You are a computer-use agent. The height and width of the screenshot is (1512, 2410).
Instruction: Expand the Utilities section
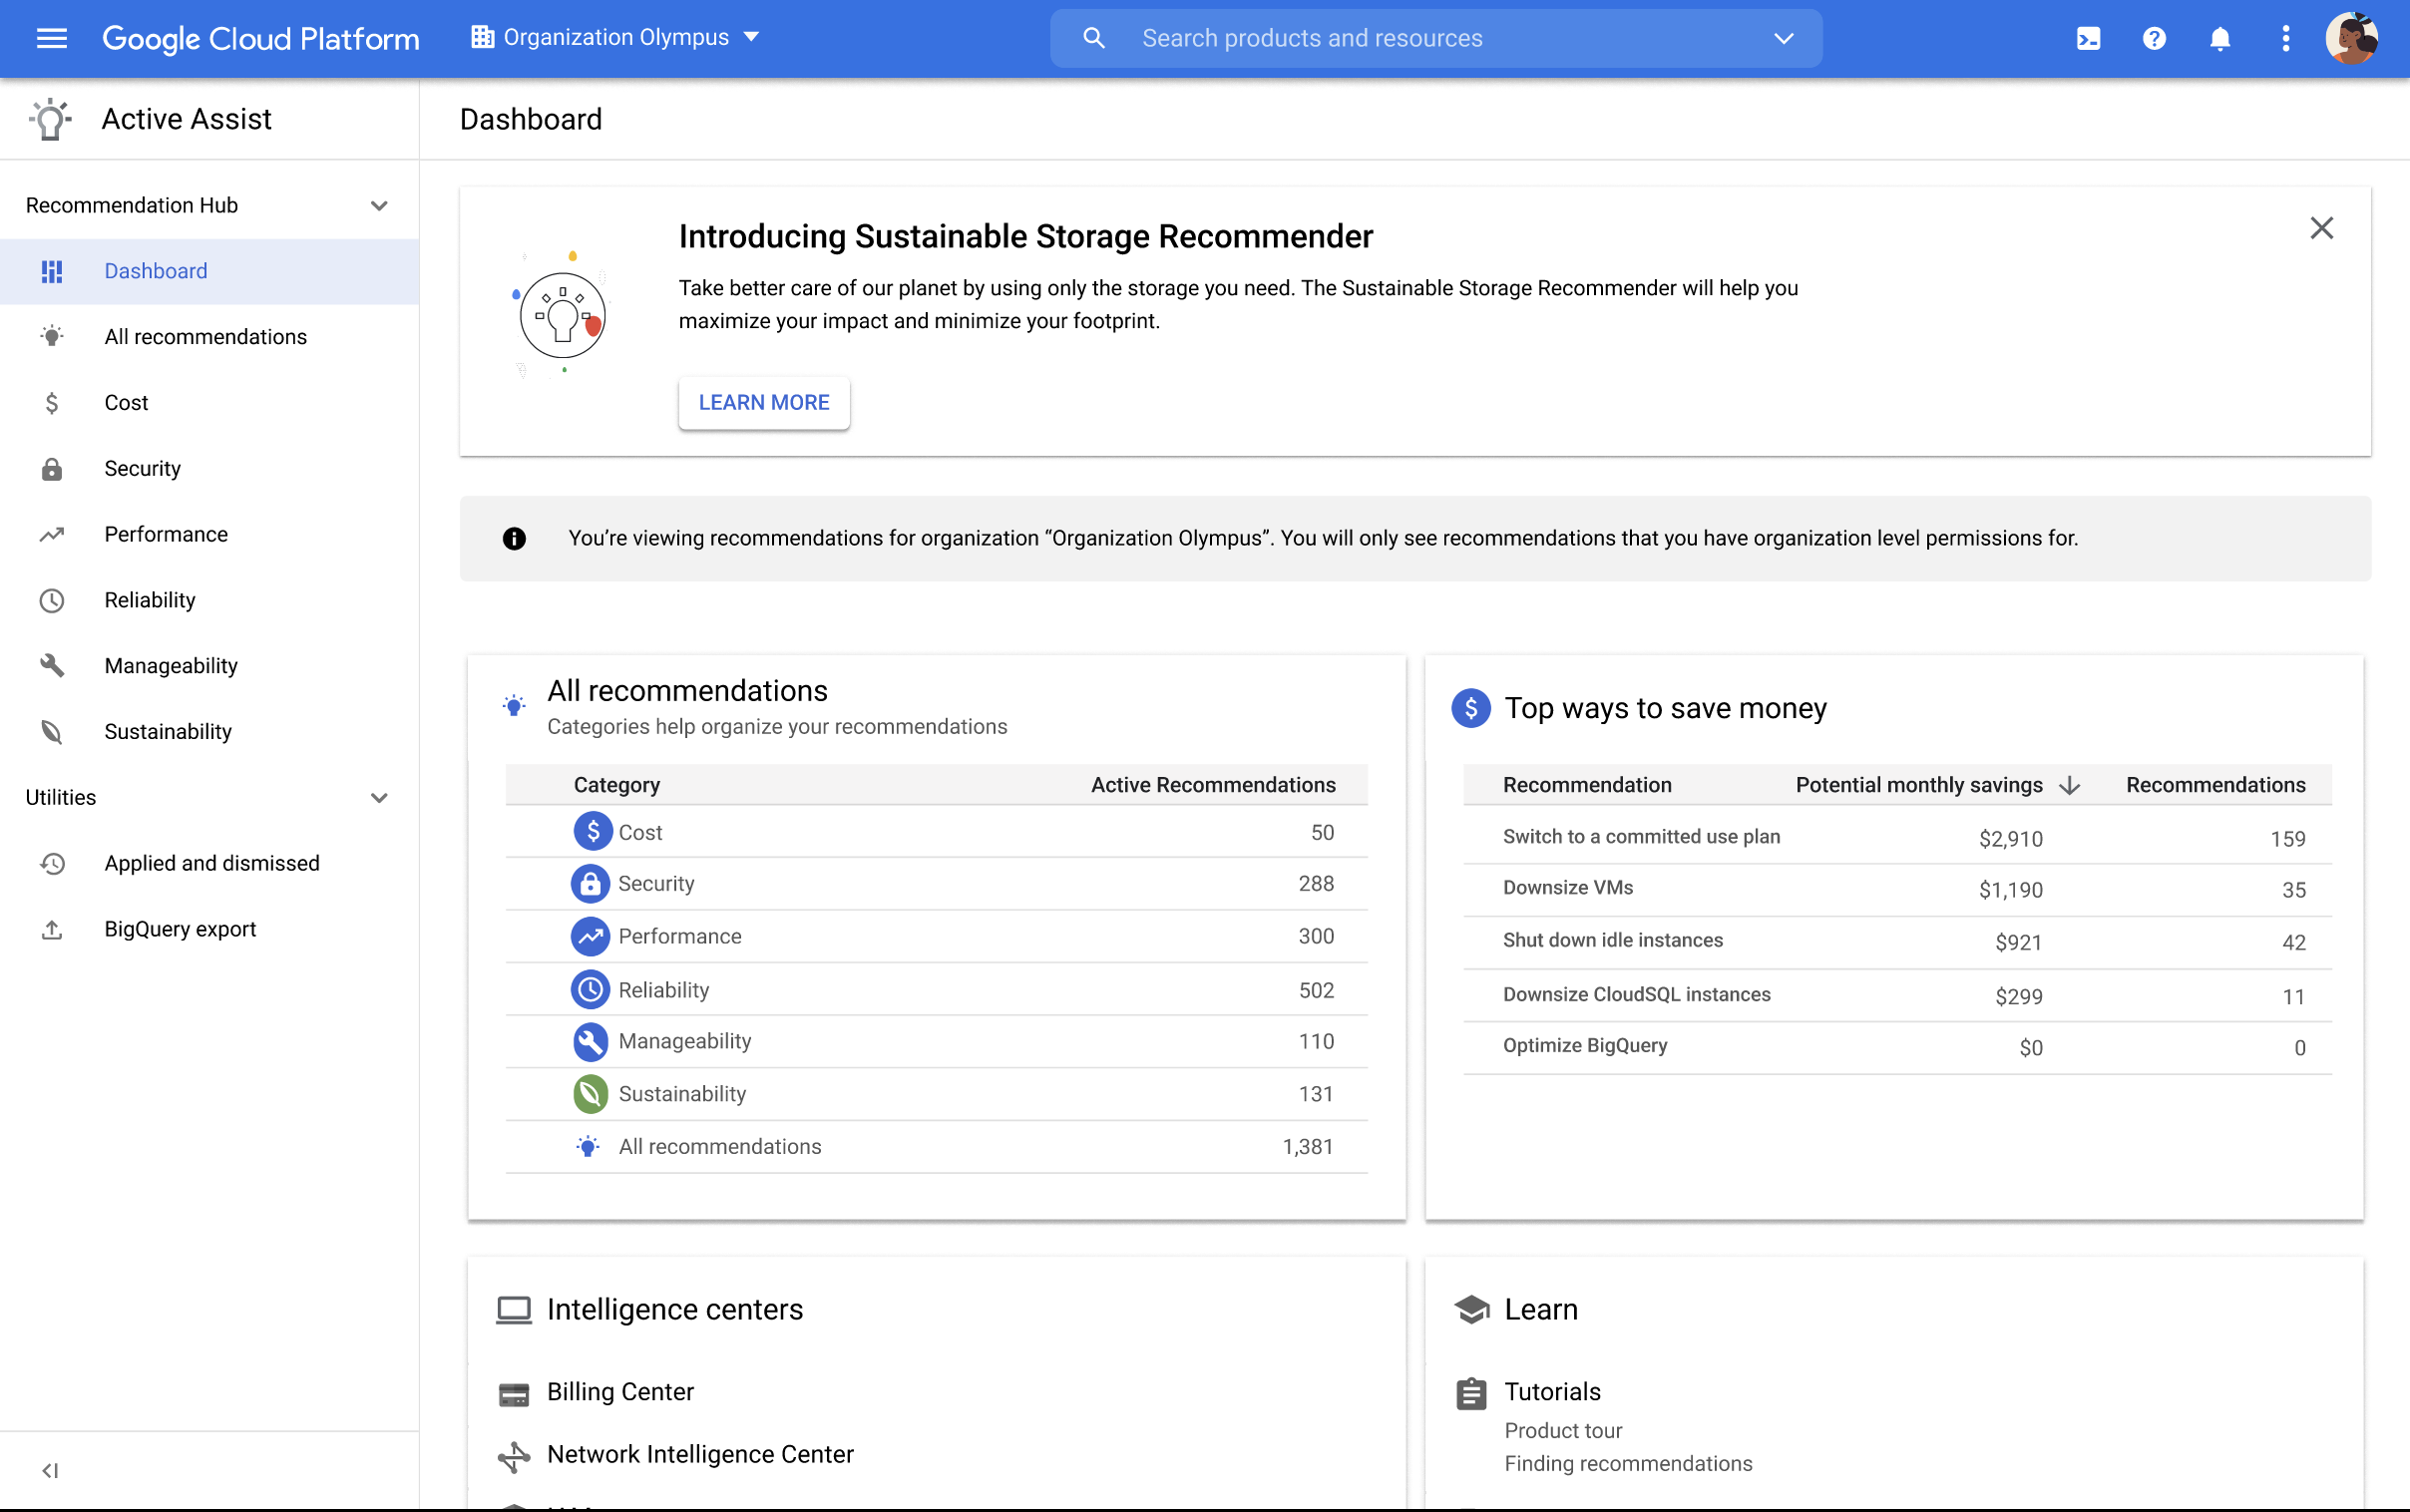pos(378,798)
